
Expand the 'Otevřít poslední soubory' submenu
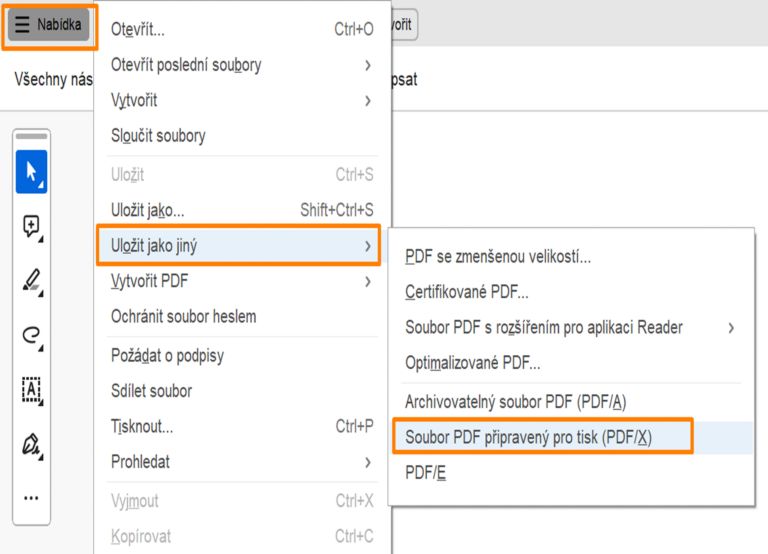coord(240,65)
